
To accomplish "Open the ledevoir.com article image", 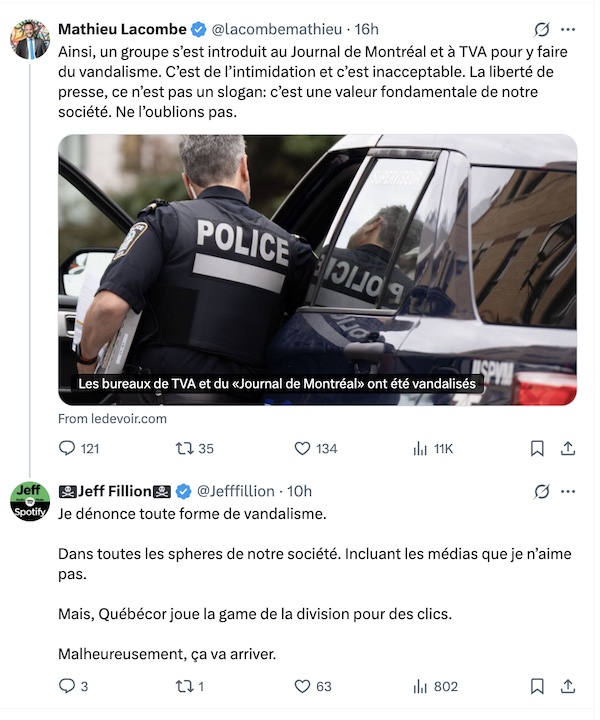I will tap(317, 270).
